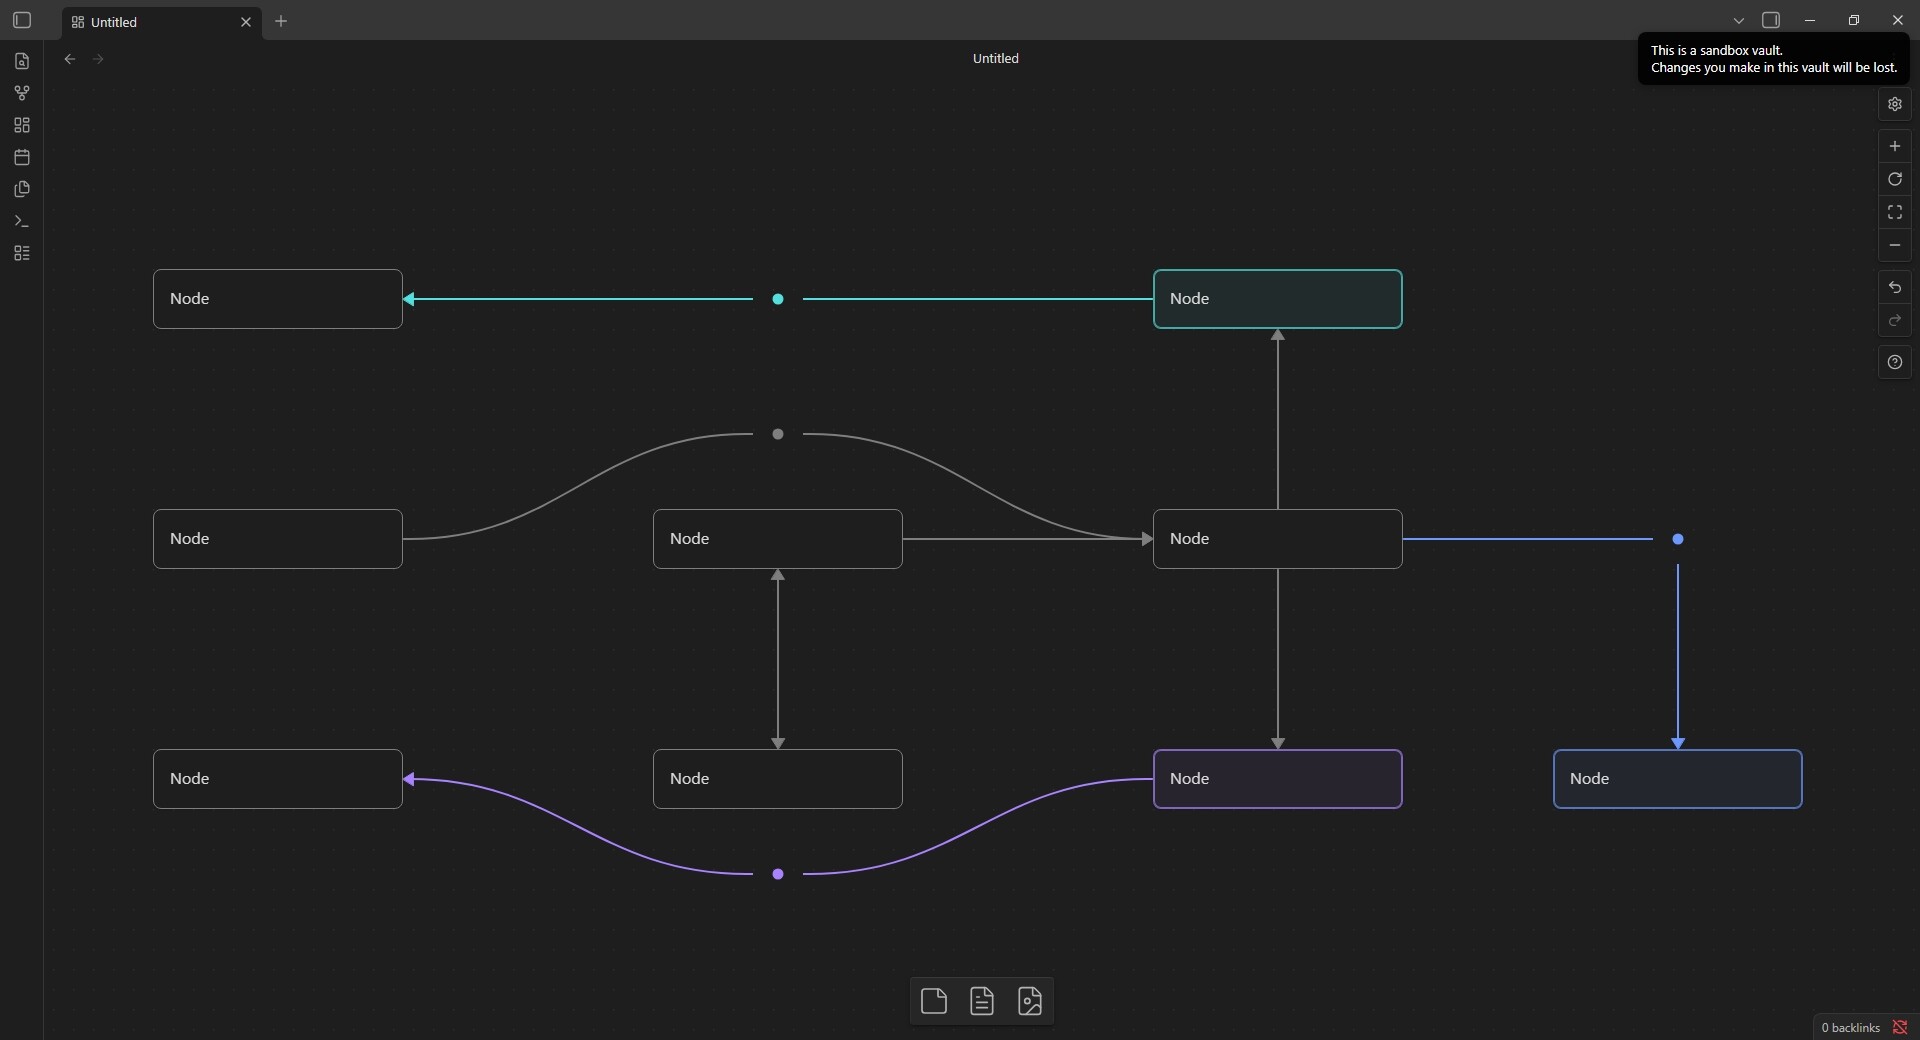
Task: Reset canvas zoom level
Action: [1894, 179]
